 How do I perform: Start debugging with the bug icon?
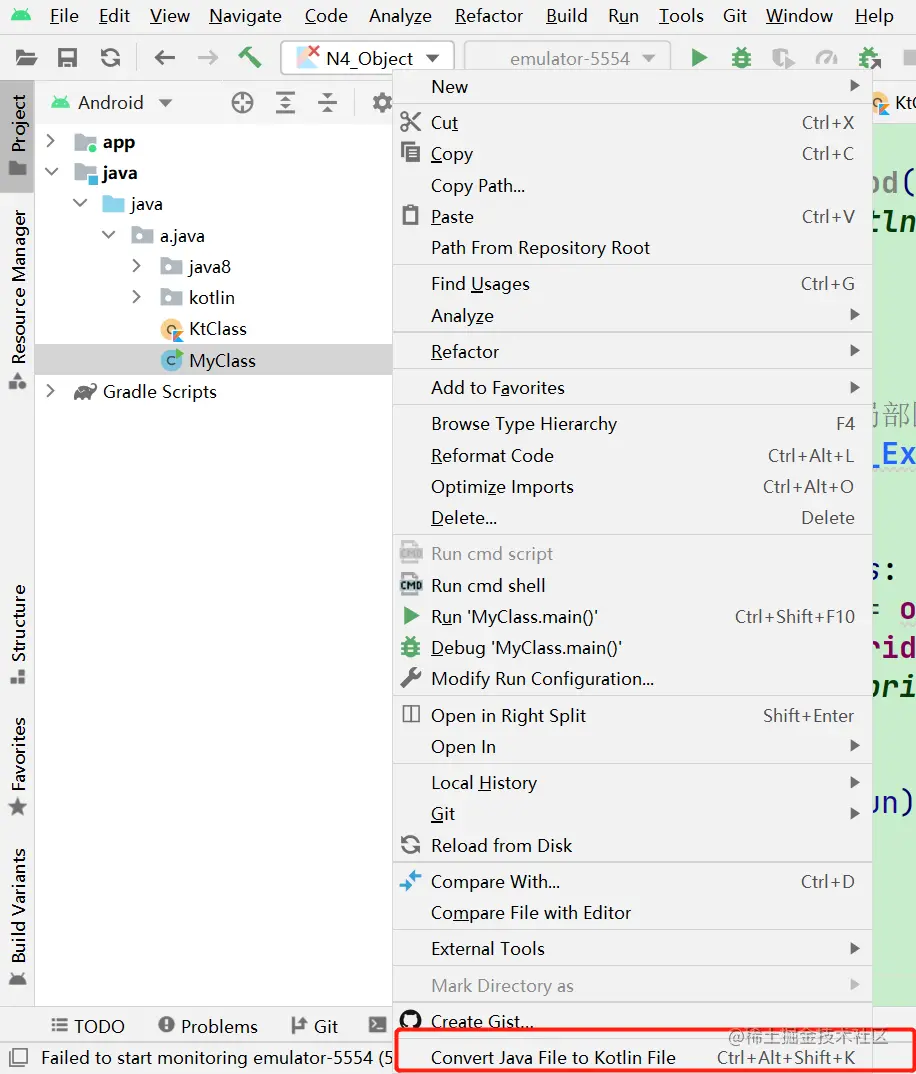click(x=741, y=58)
